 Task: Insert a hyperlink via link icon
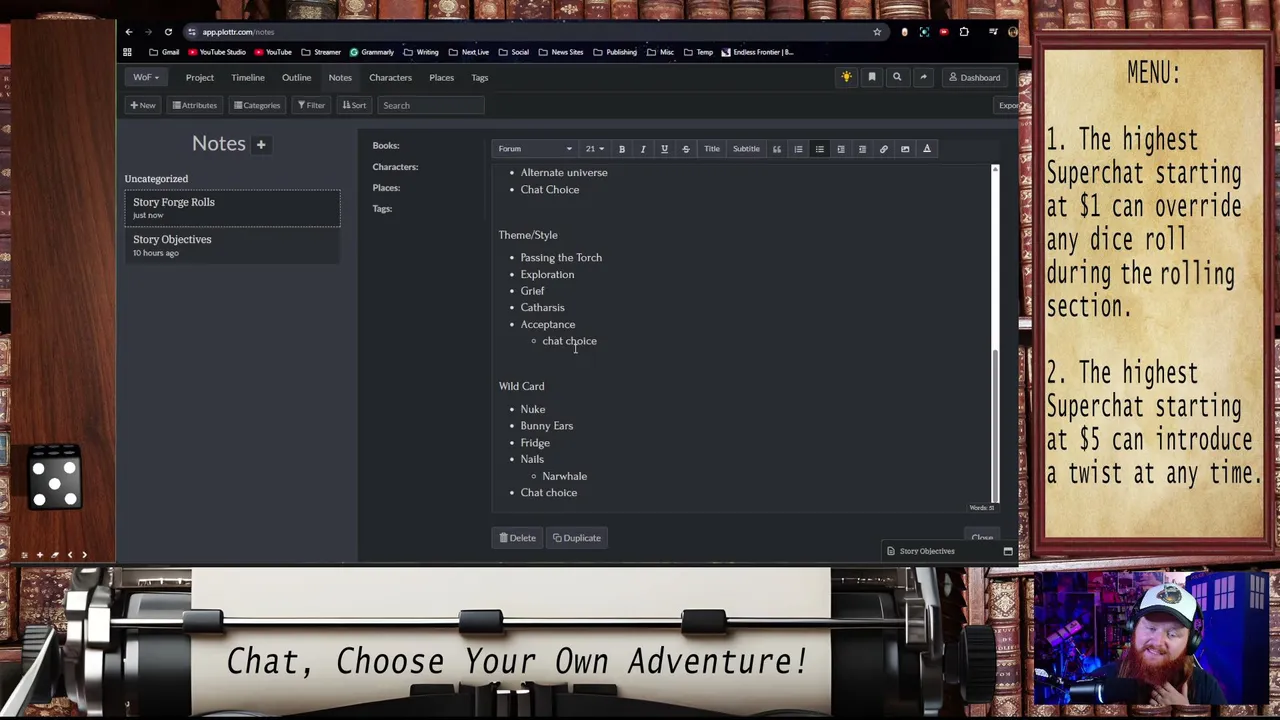pyautogui.click(x=883, y=149)
